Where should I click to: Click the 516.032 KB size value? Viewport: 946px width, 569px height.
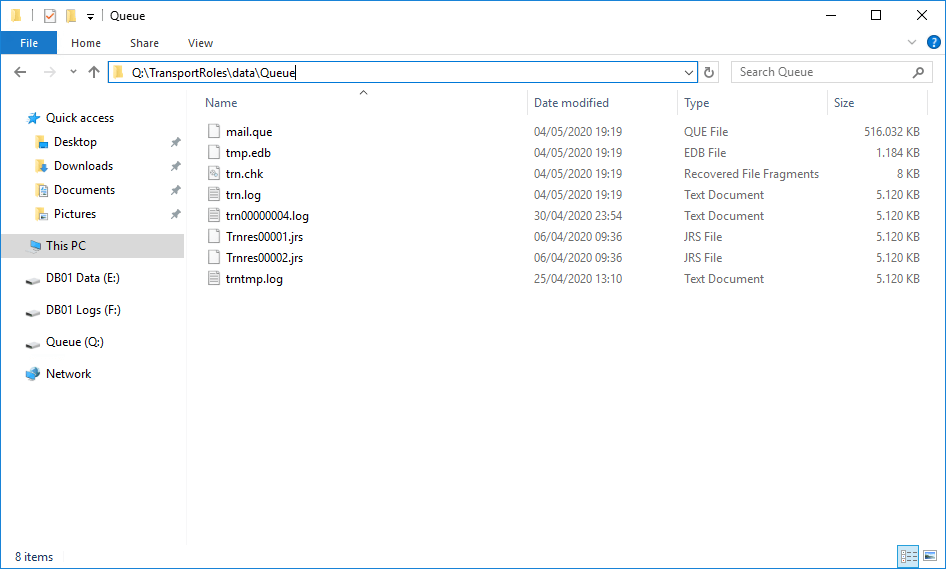892,132
